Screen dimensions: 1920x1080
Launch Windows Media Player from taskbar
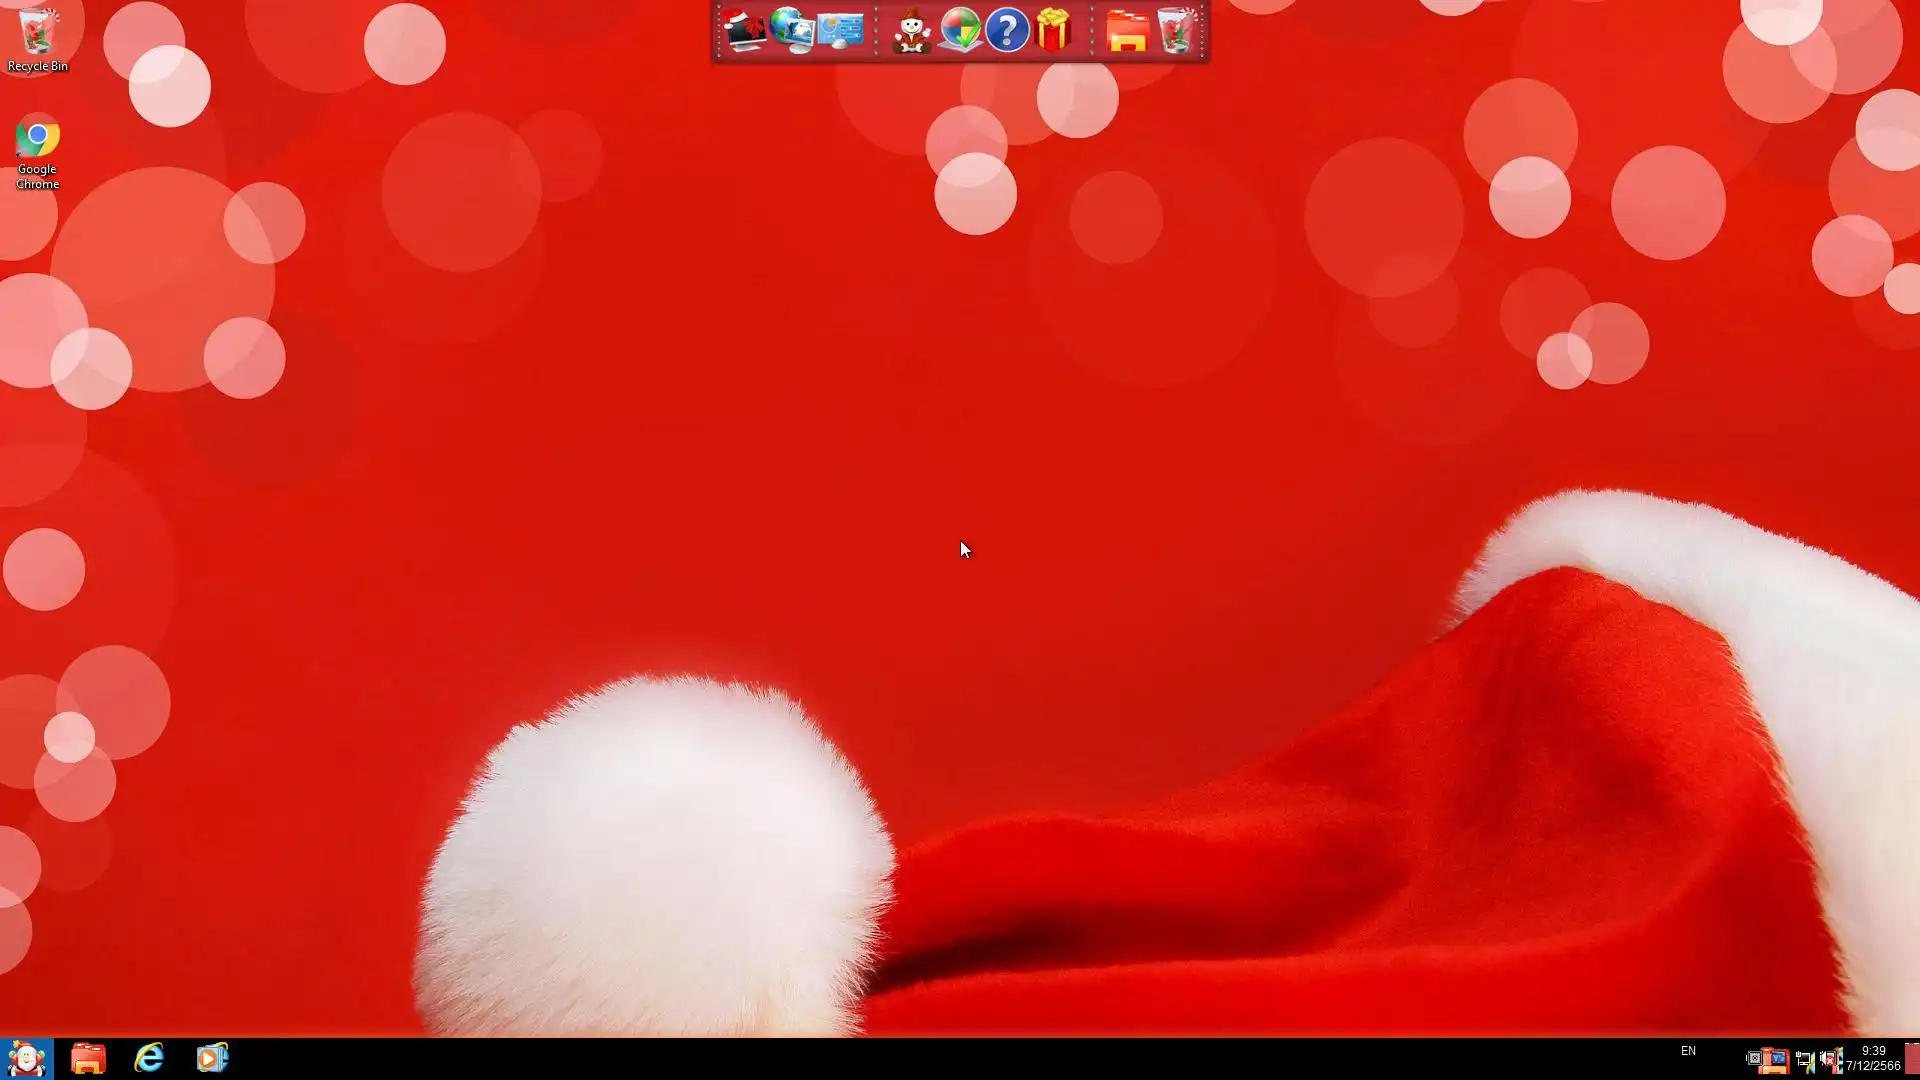212,1058
